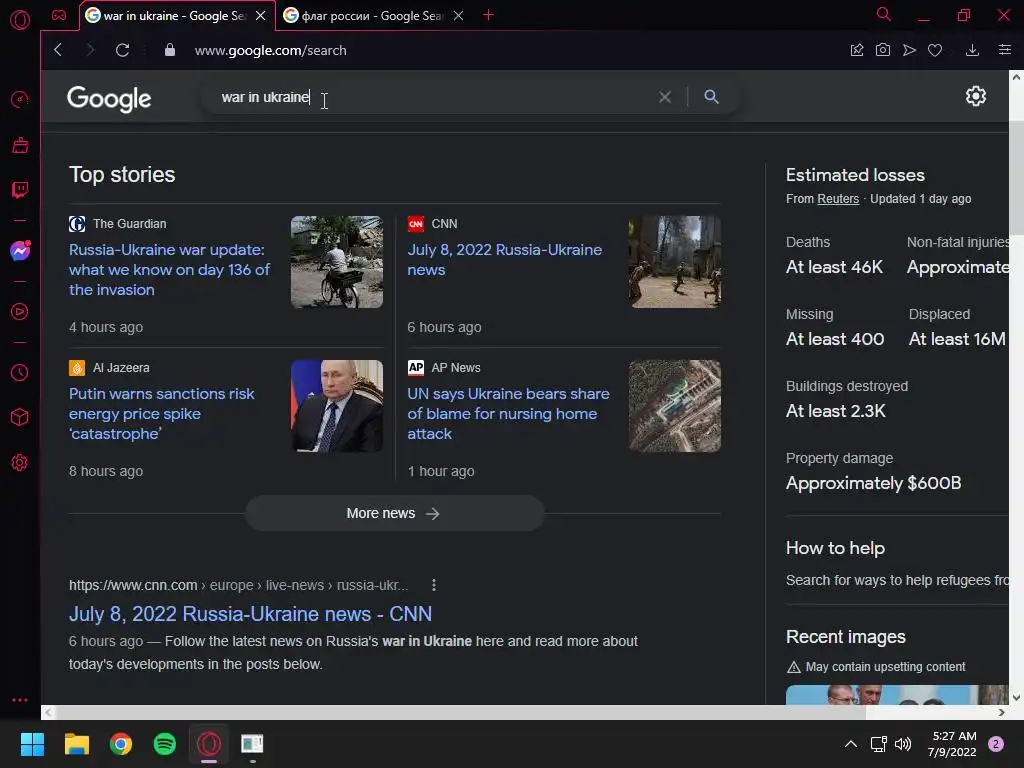
Task: Click the AP News satellite image thumbnail
Action: [675, 406]
